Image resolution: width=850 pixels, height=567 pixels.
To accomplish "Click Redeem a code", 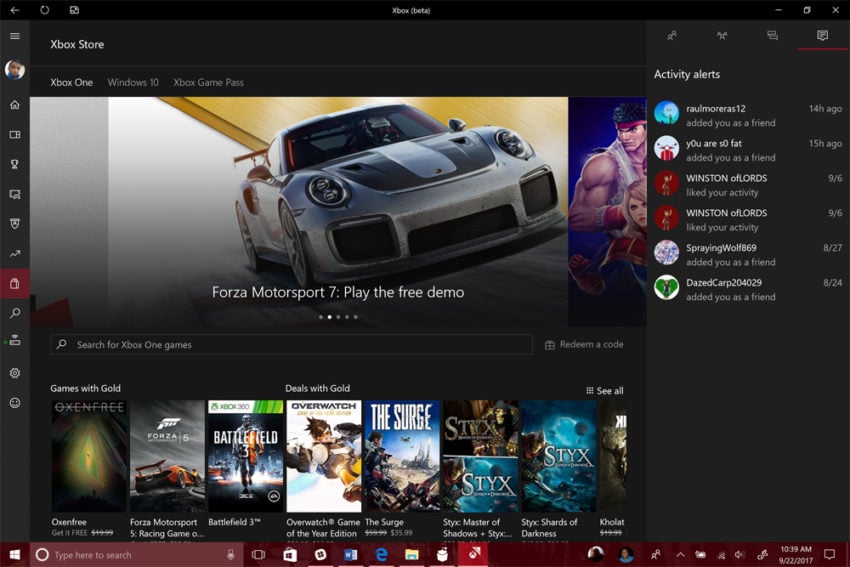I will tap(584, 345).
